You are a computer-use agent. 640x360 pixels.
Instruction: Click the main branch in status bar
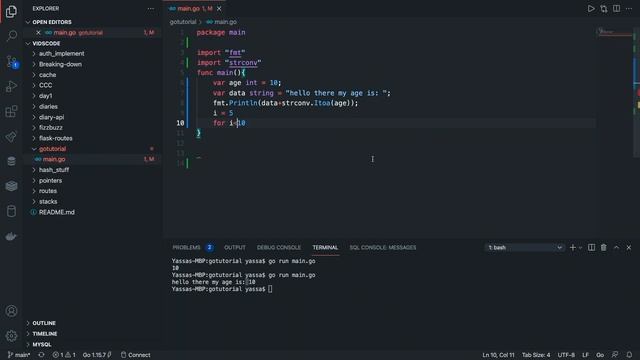pos(19,355)
